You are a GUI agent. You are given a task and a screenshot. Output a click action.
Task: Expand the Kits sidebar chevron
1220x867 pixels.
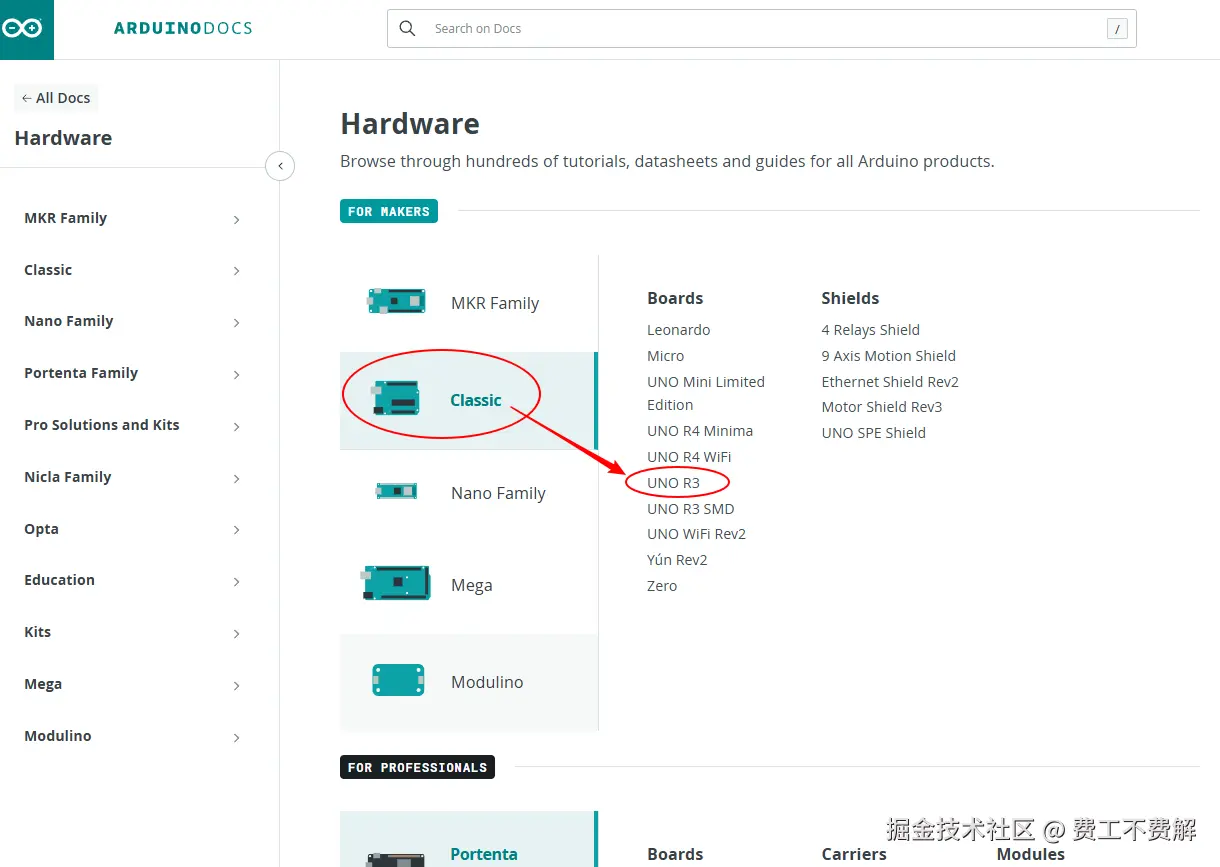coord(236,633)
